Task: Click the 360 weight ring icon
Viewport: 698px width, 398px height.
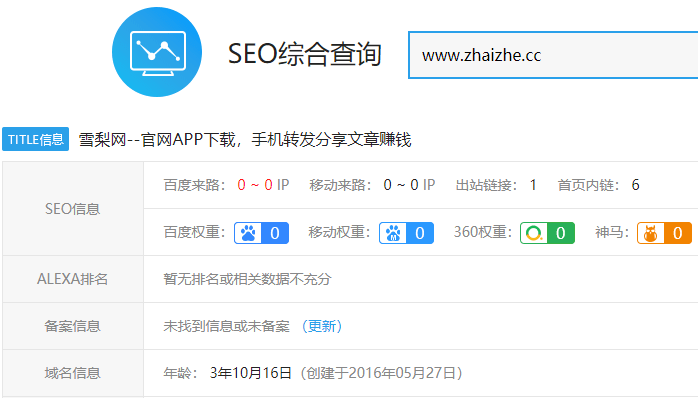Action: [534, 233]
